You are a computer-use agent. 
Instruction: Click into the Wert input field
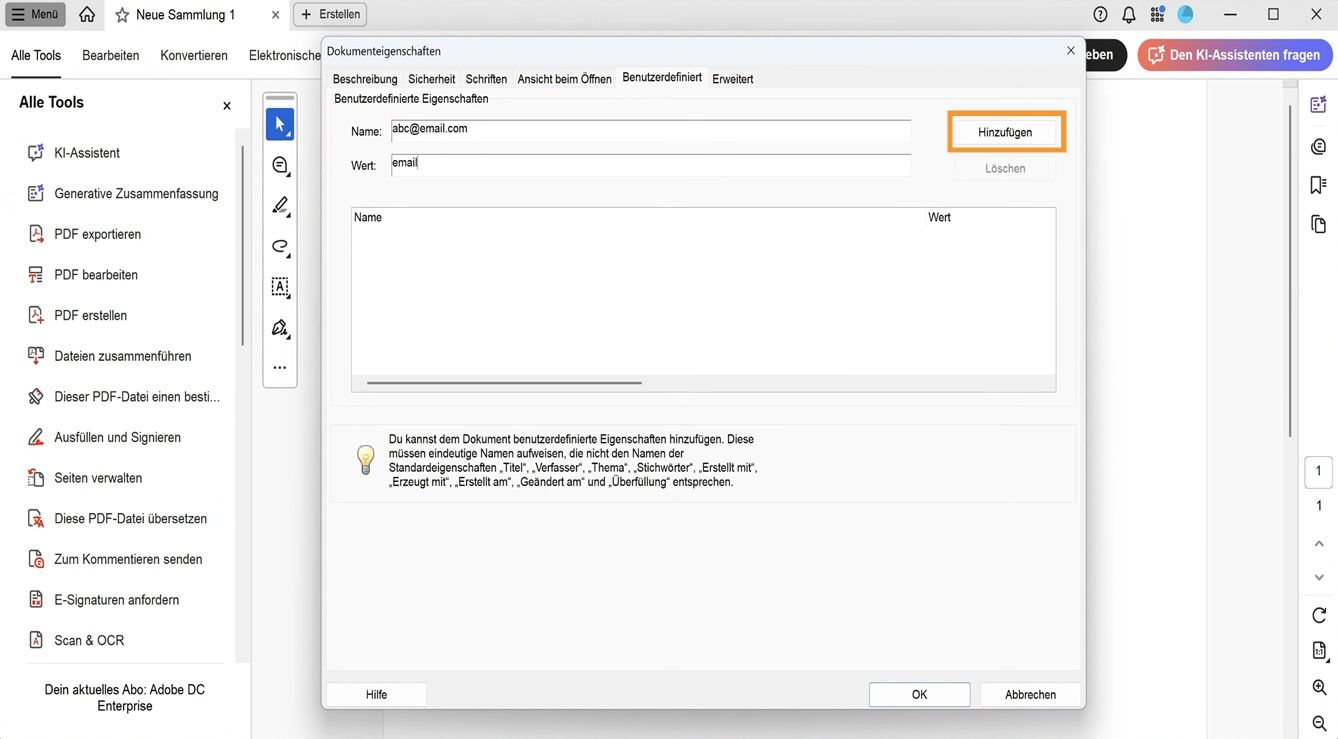[x=650, y=165]
